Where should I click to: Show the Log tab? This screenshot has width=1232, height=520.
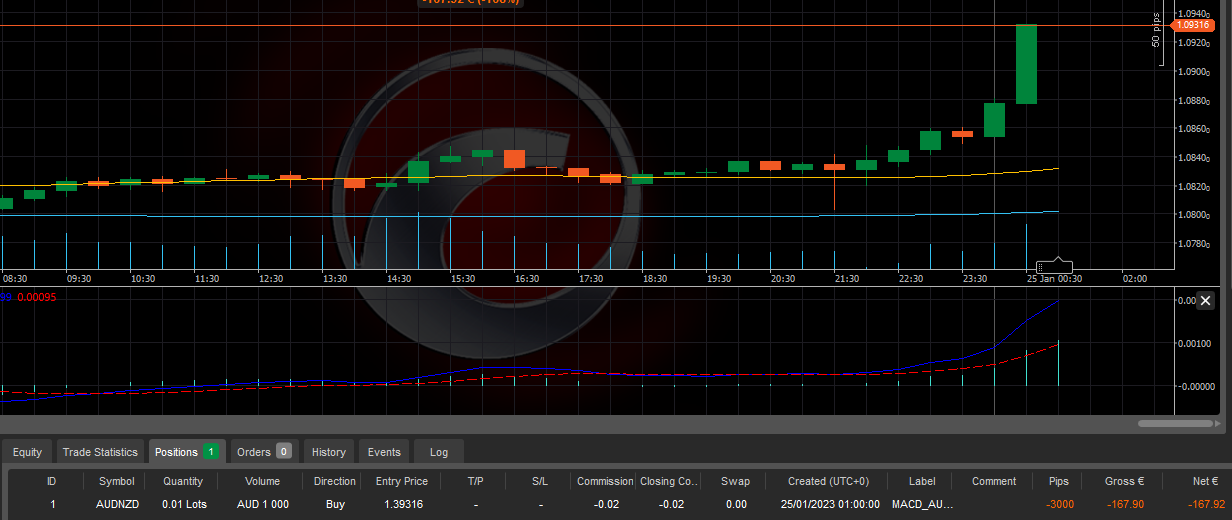coord(438,452)
